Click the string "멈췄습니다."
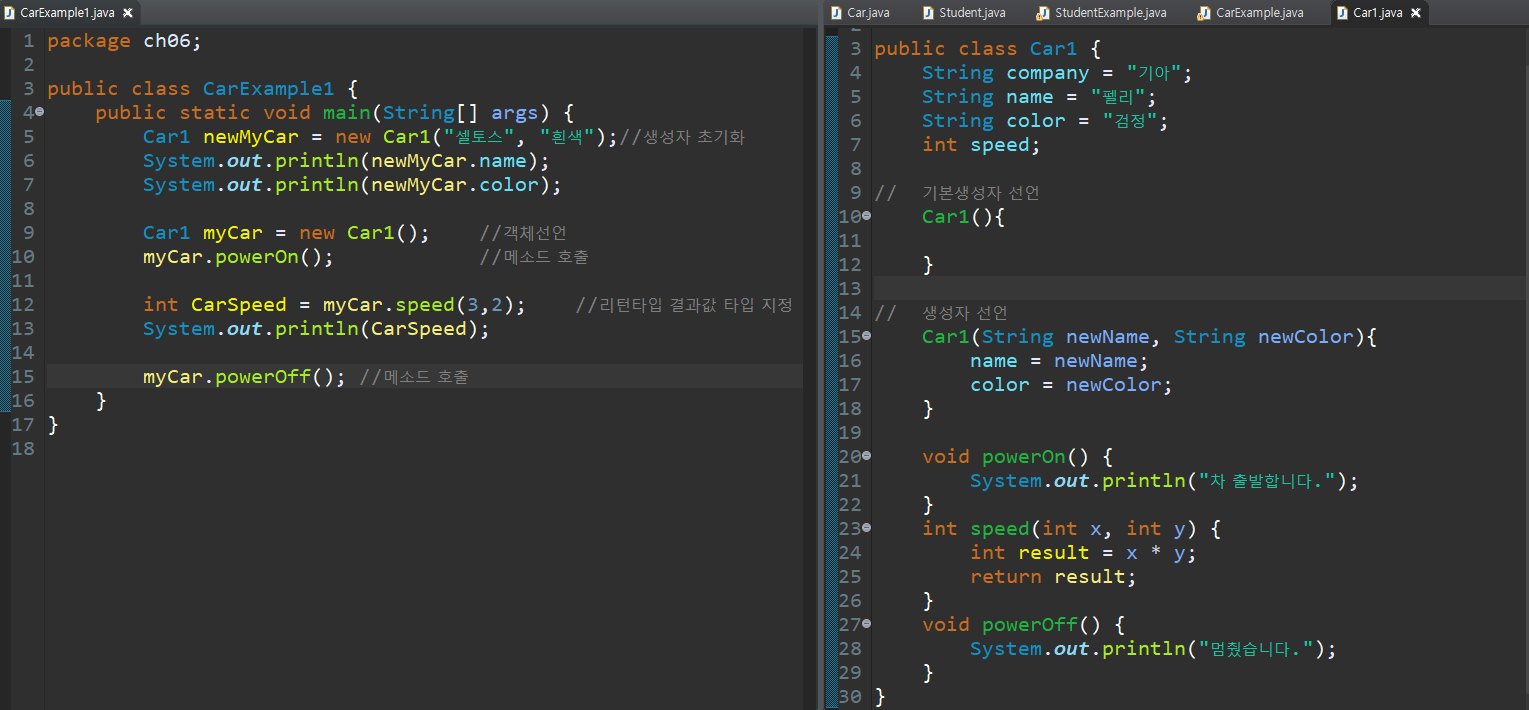Viewport: 1529px width, 710px height. click(1256, 649)
